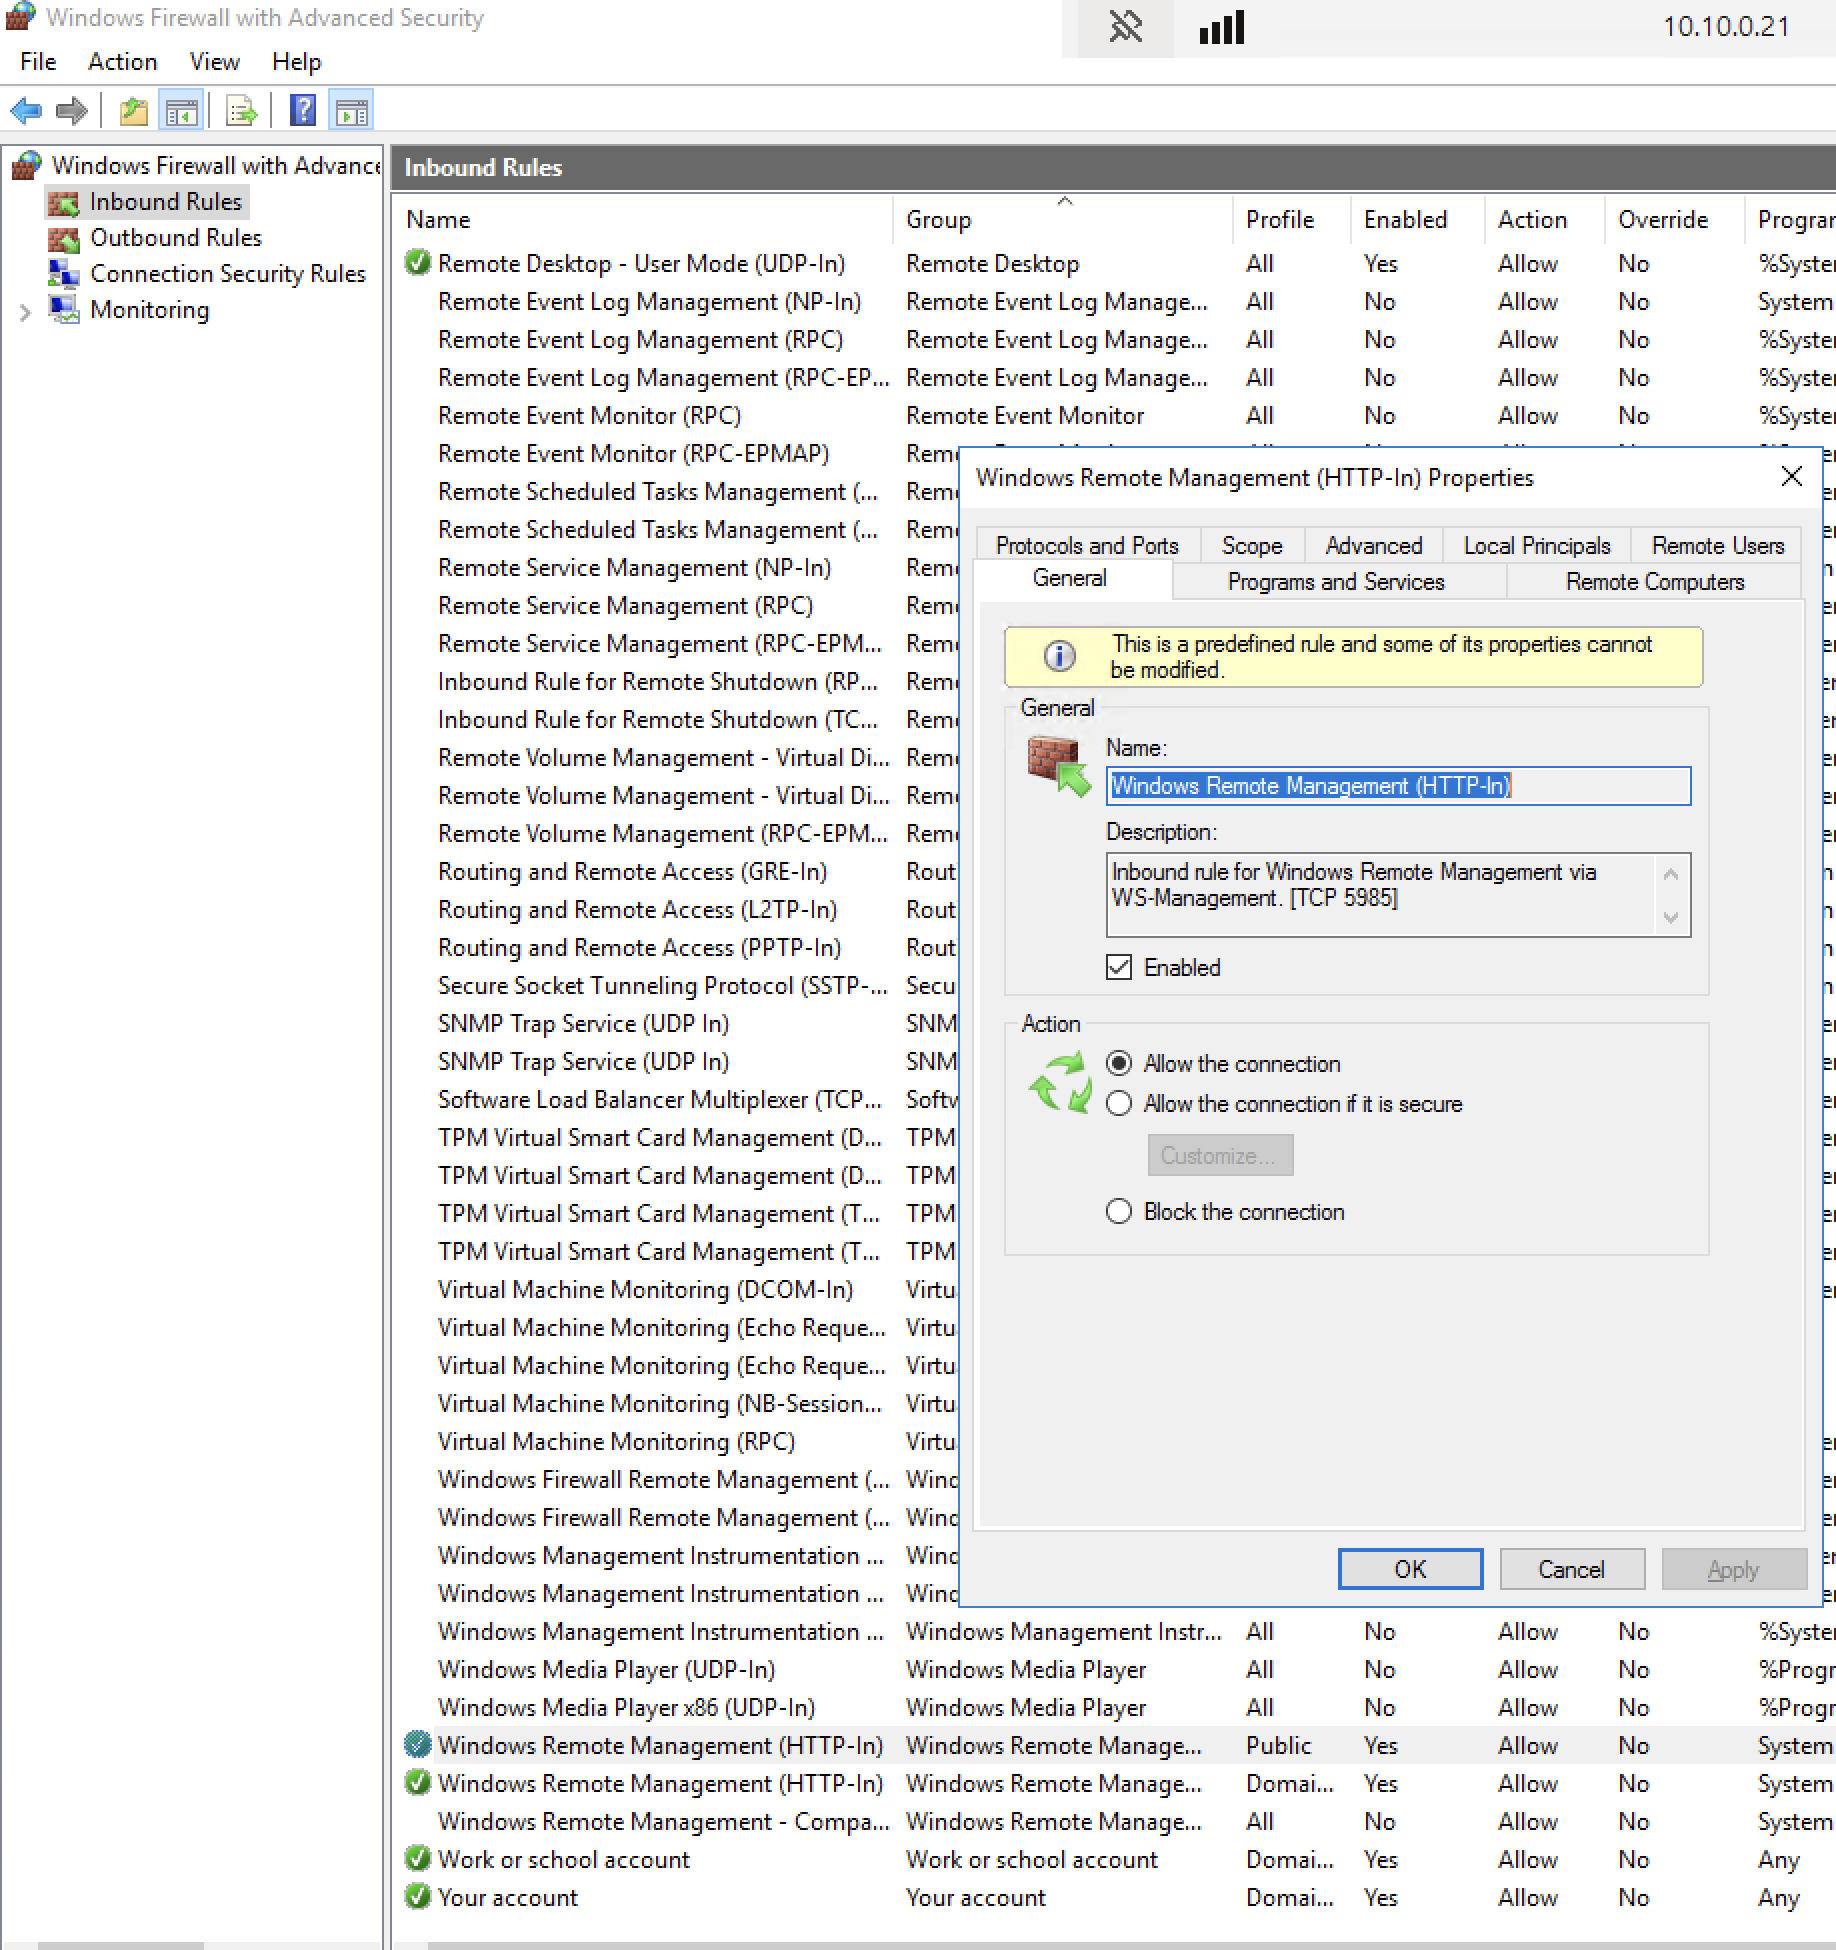
Task: Open the Help menu
Action: tap(297, 62)
